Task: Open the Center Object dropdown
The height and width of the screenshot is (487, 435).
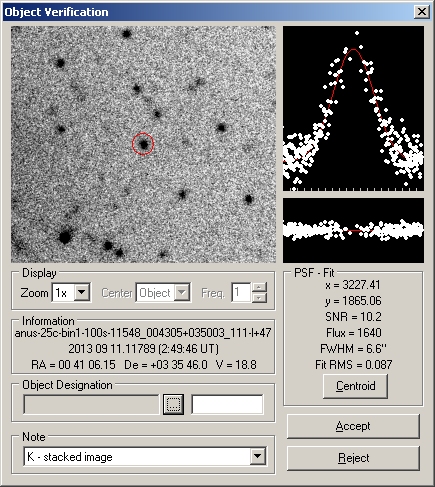Action: tap(182, 292)
